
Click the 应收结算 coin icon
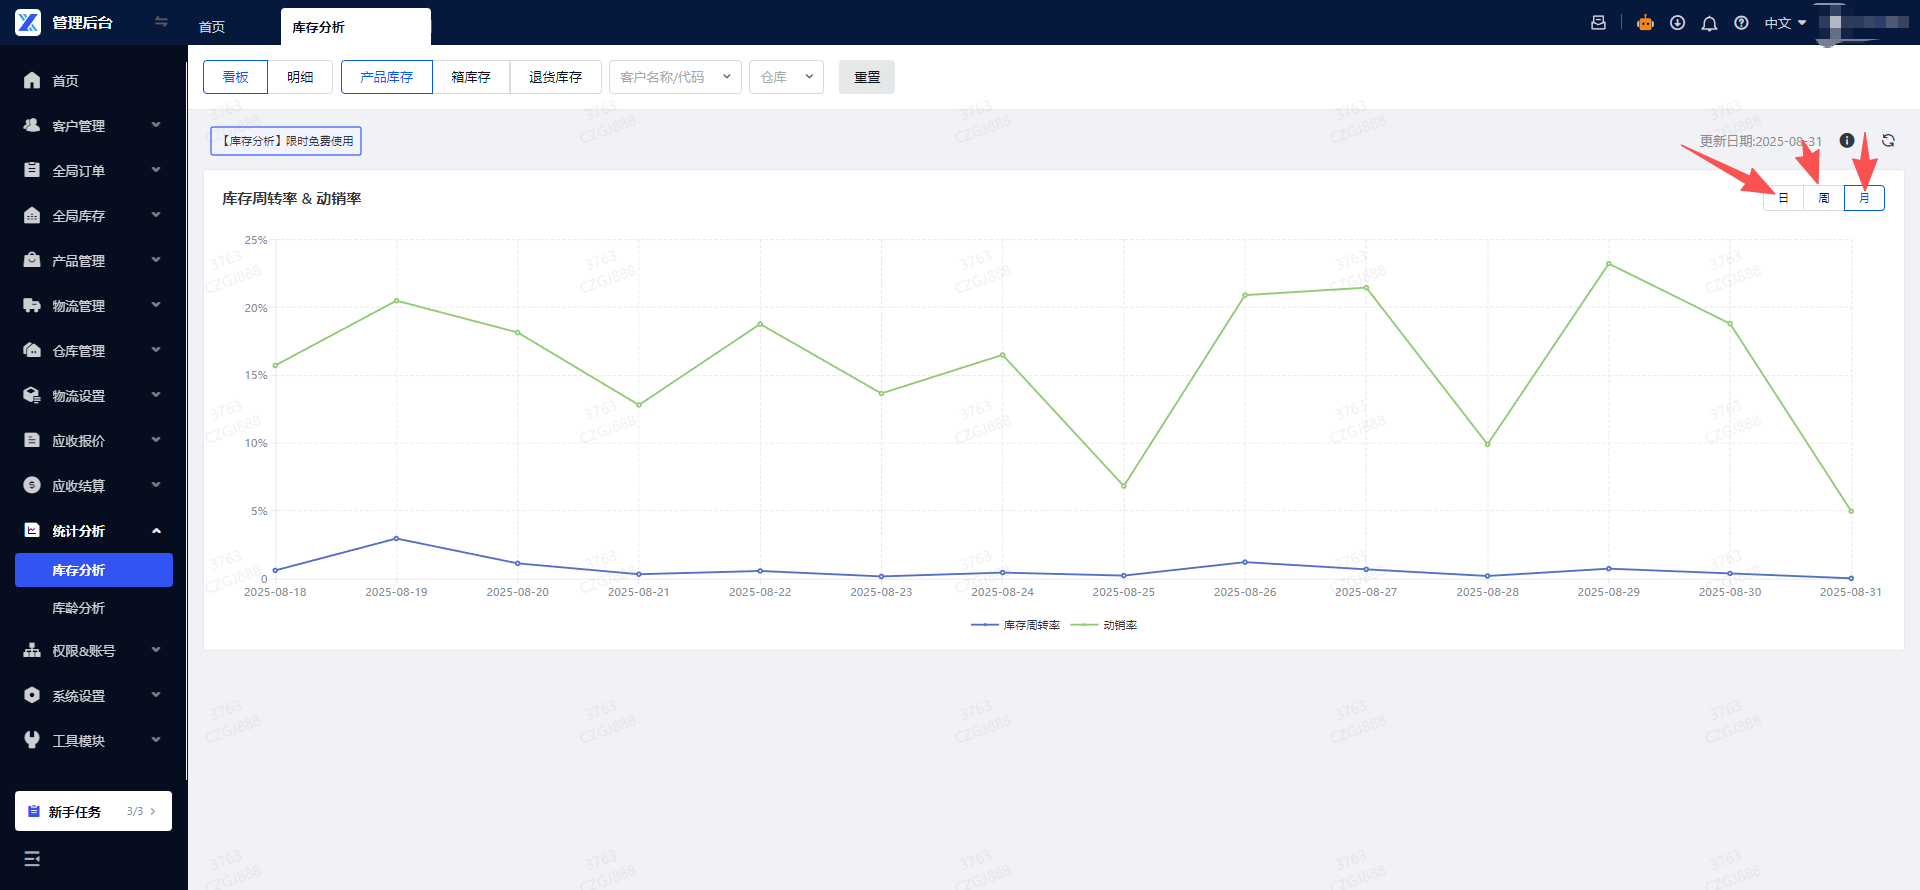click(x=32, y=485)
